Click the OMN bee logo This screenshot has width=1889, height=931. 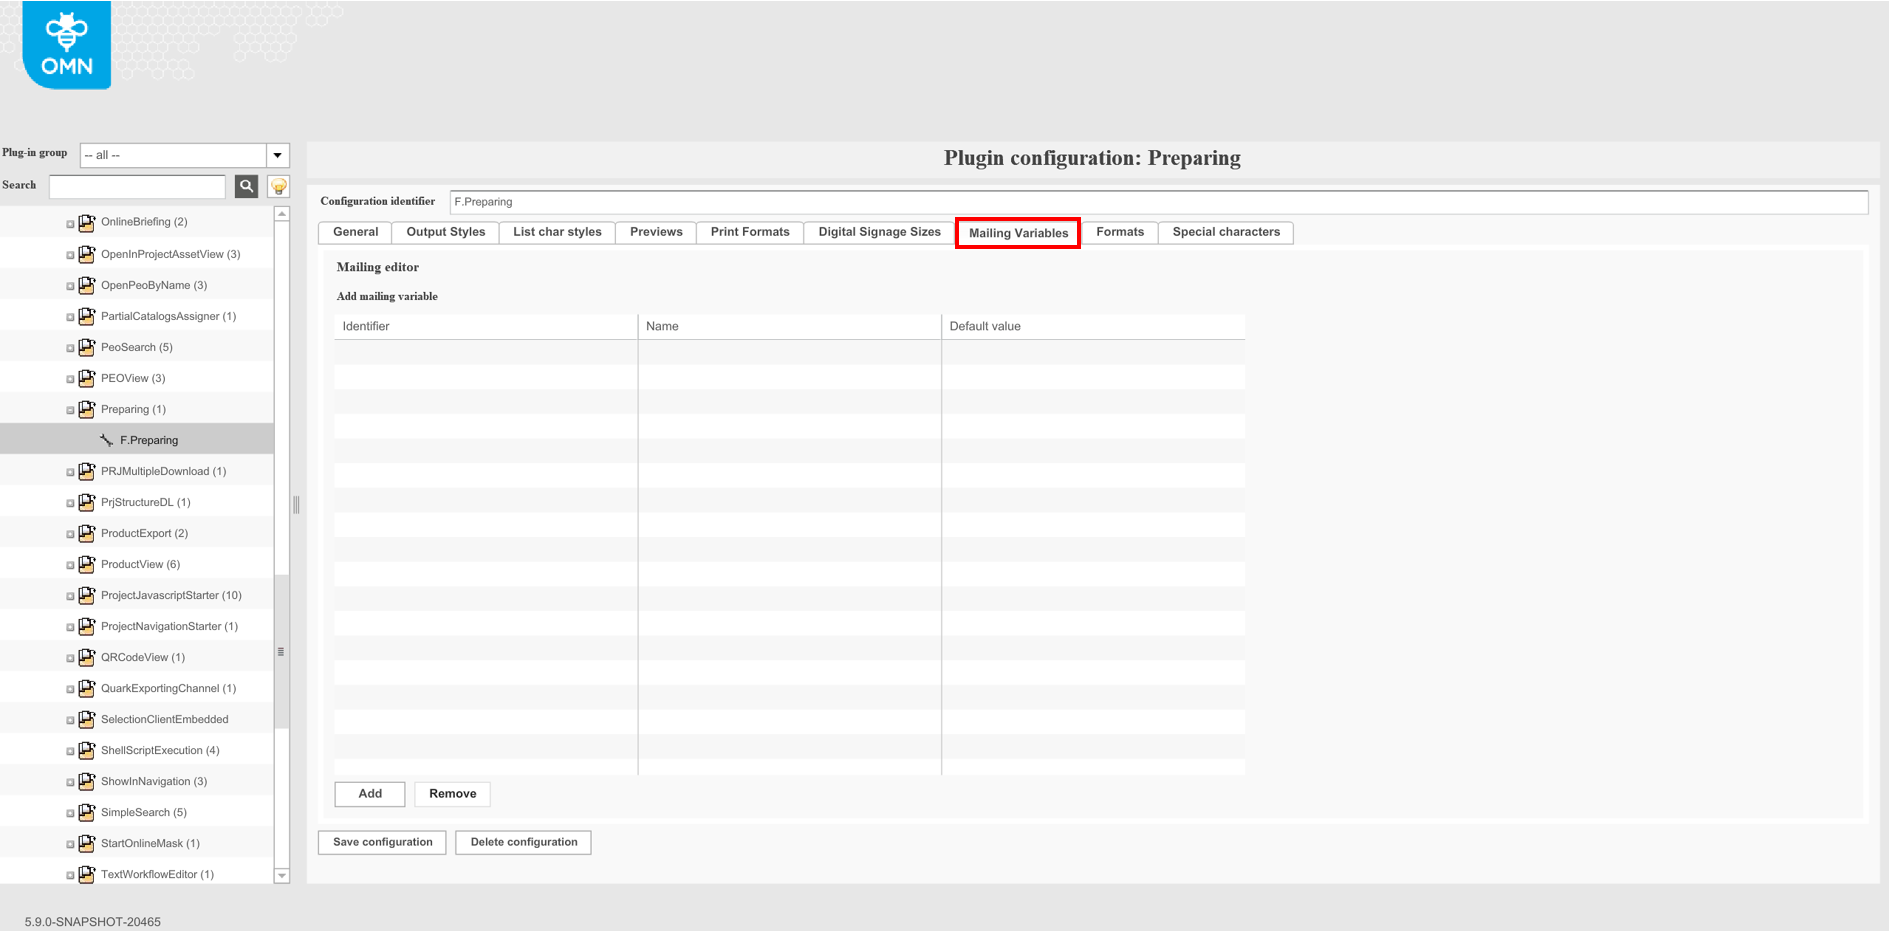pyautogui.click(x=66, y=44)
